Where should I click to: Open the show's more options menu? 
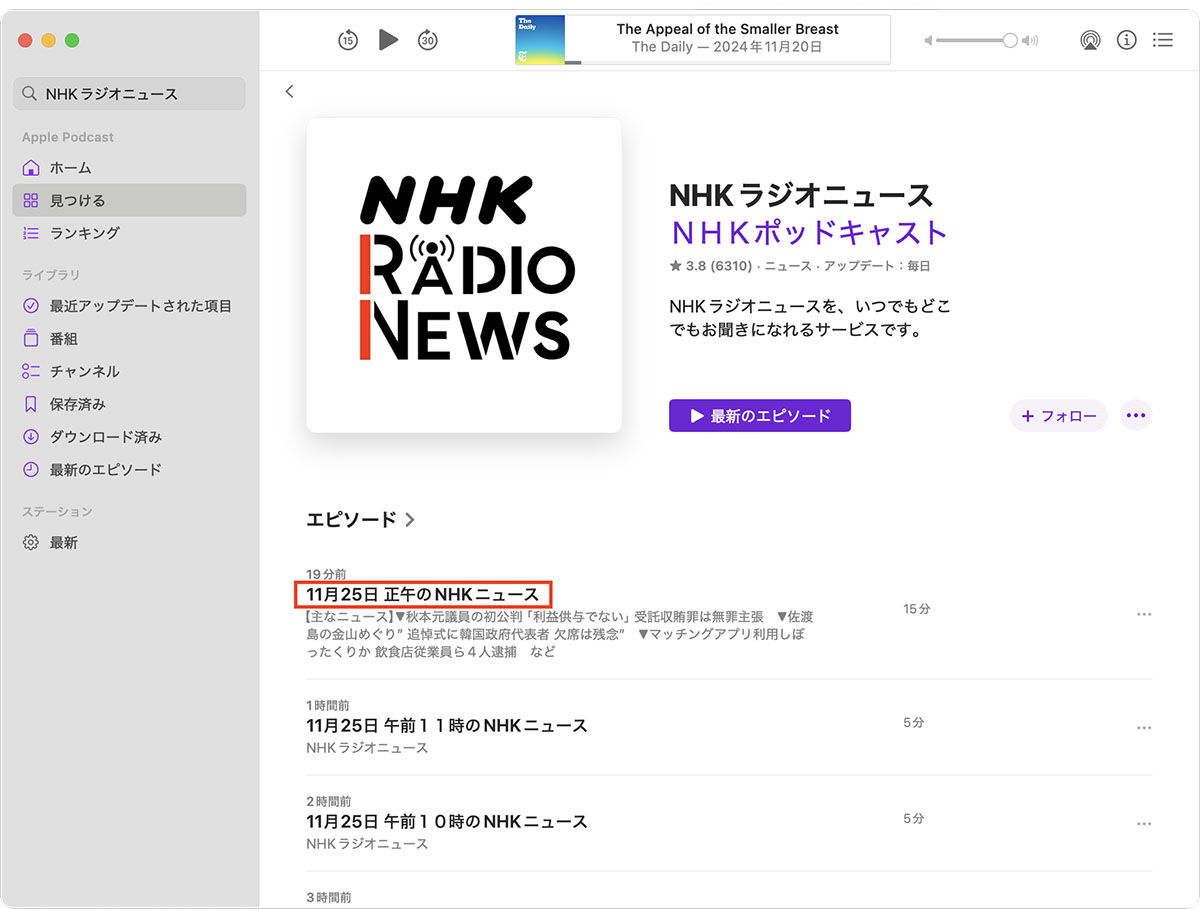[1136, 416]
